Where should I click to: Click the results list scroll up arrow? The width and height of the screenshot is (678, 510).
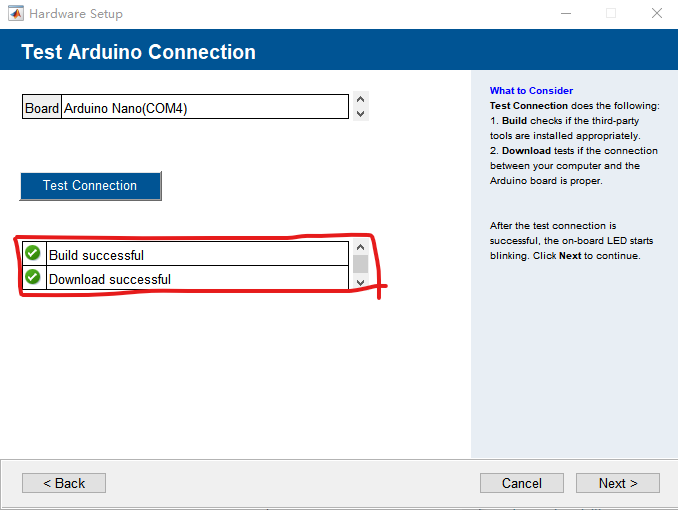point(361,247)
